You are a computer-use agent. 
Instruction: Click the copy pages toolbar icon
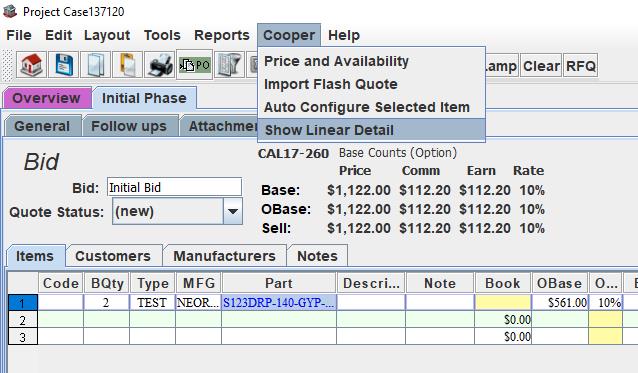(95, 65)
